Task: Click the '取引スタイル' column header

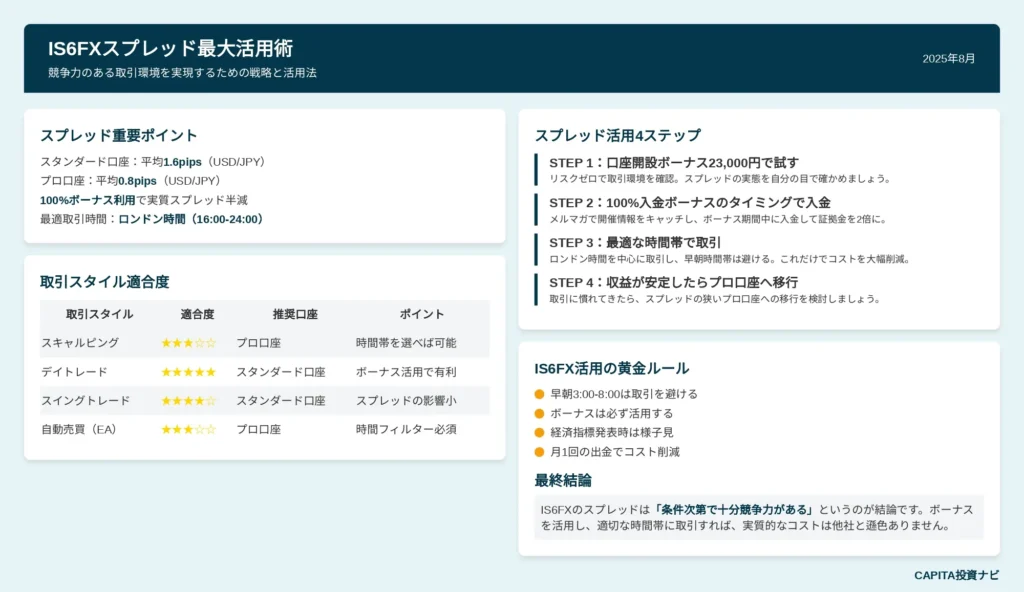Action: (99, 314)
